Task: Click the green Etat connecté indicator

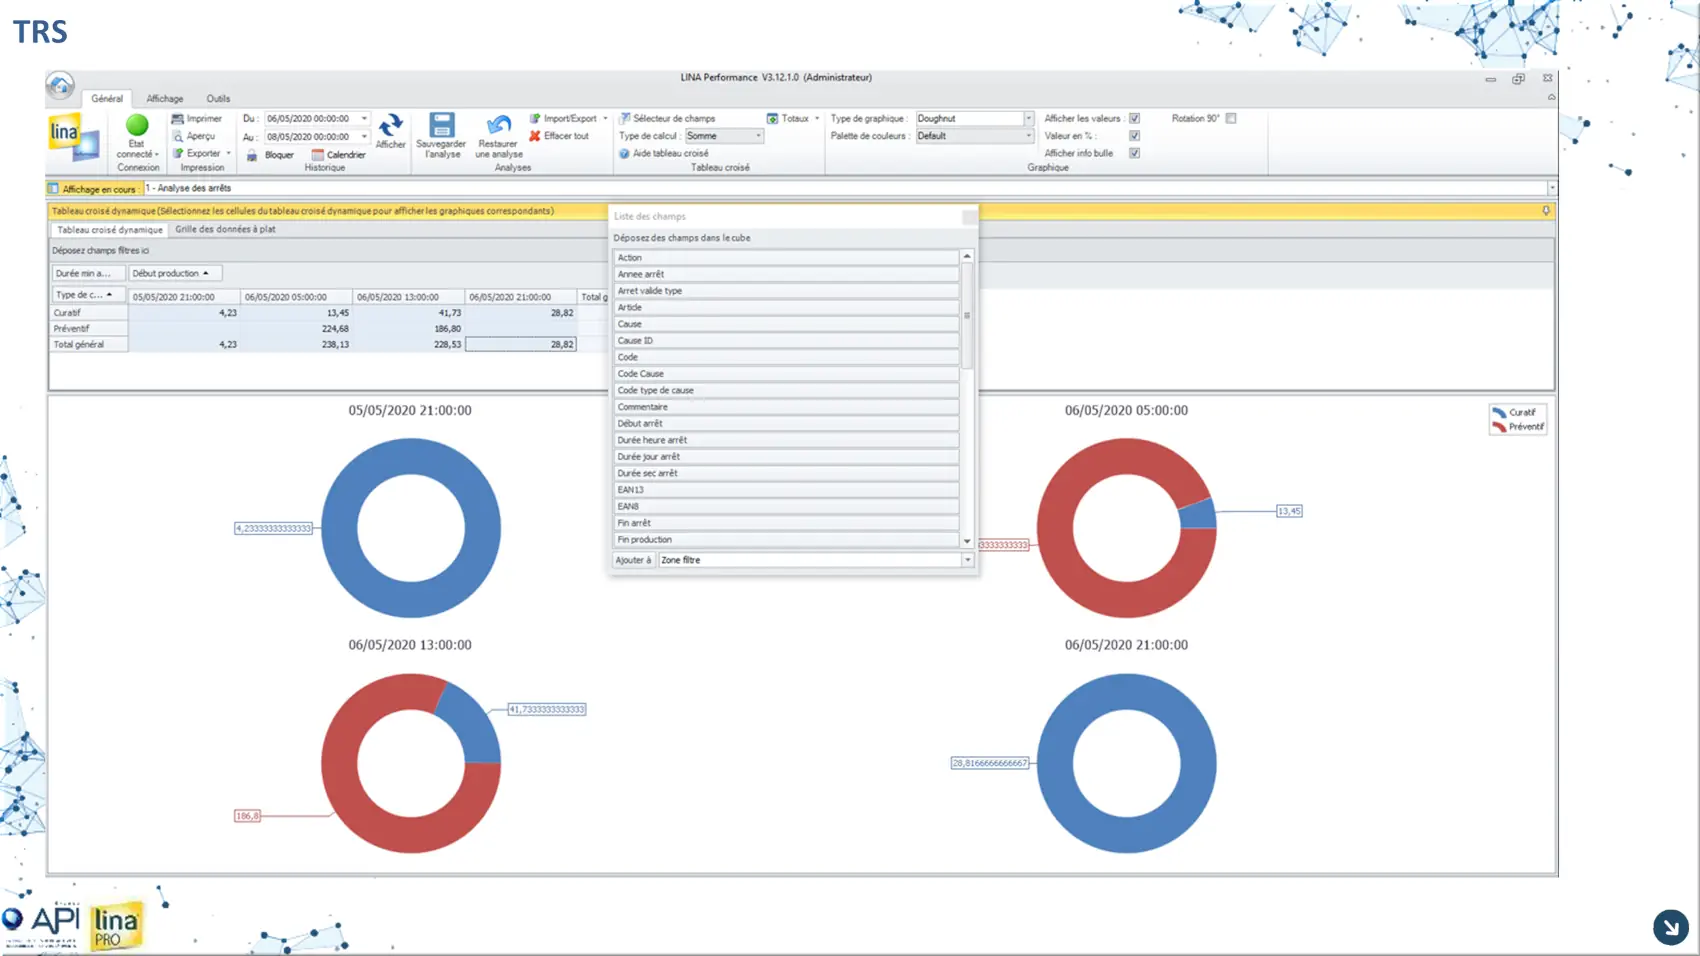Action: (x=137, y=125)
